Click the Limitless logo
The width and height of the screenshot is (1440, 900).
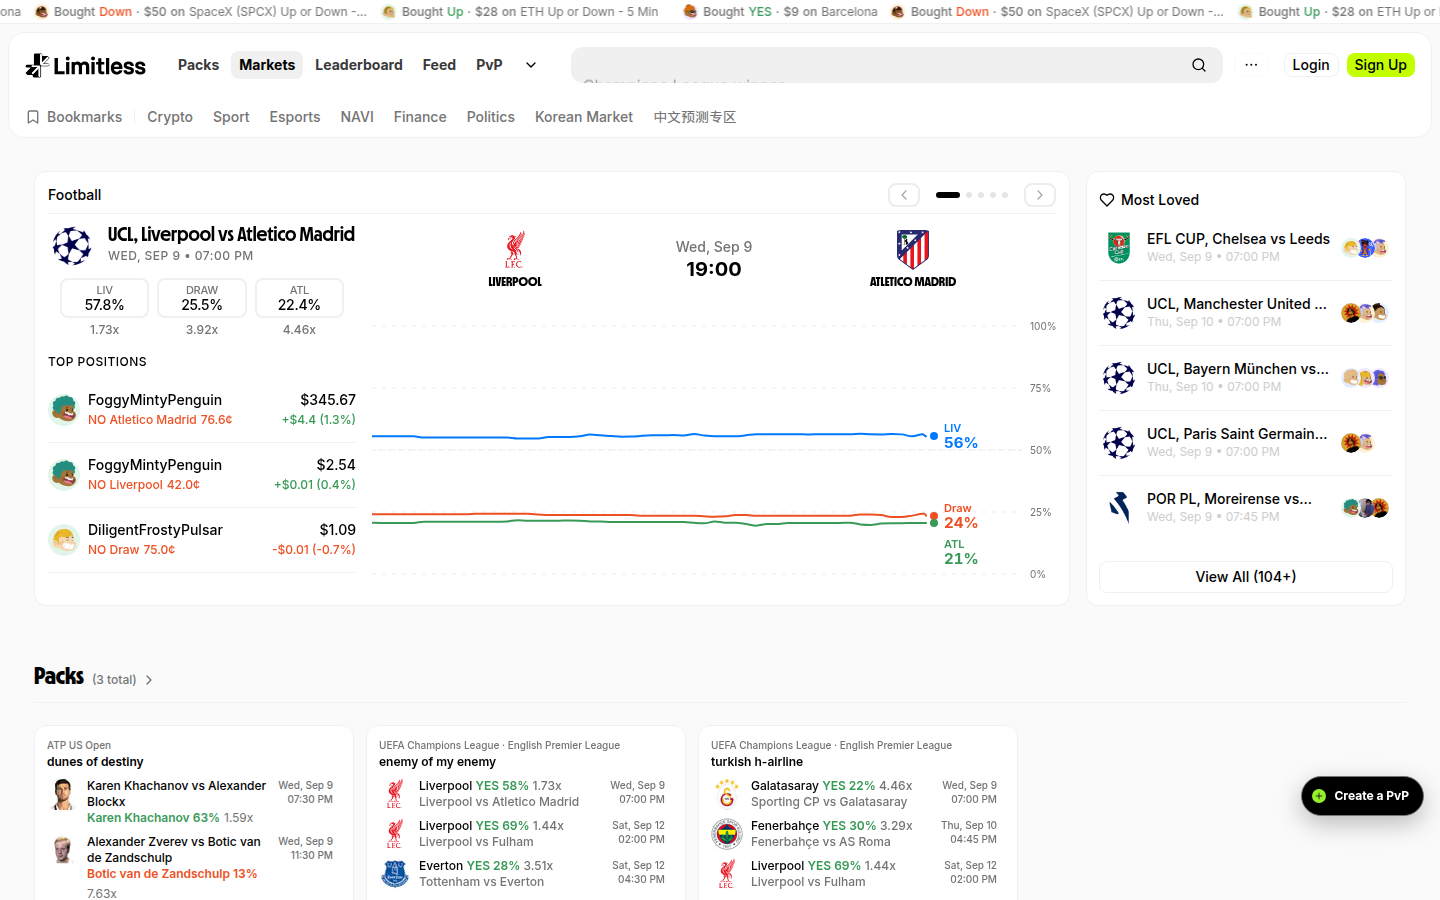(x=86, y=65)
